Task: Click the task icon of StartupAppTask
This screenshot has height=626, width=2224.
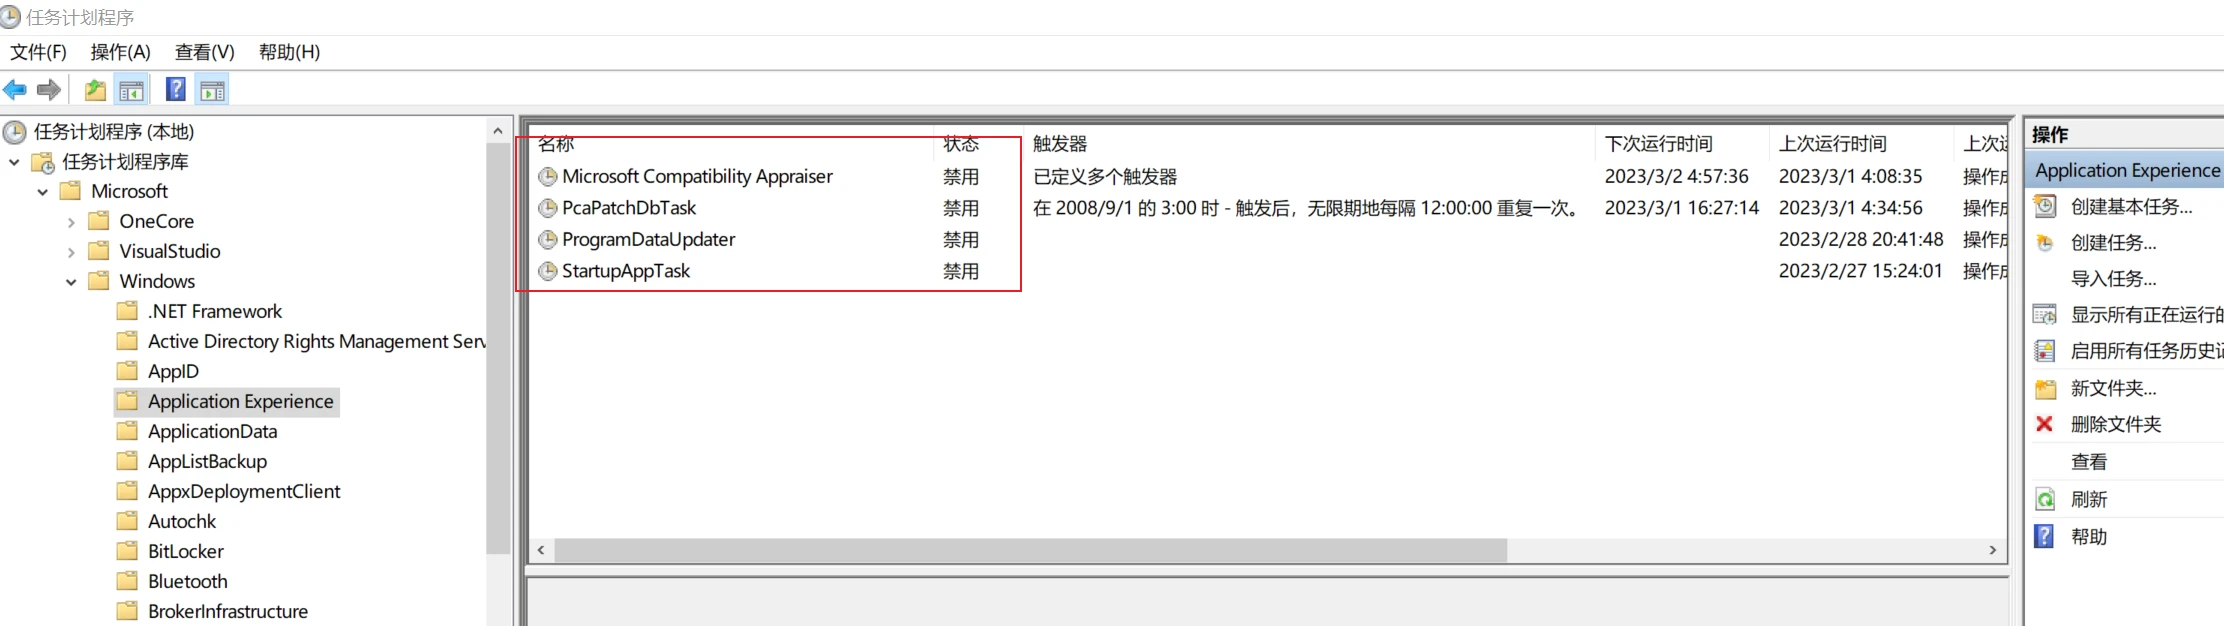Action: (x=548, y=271)
